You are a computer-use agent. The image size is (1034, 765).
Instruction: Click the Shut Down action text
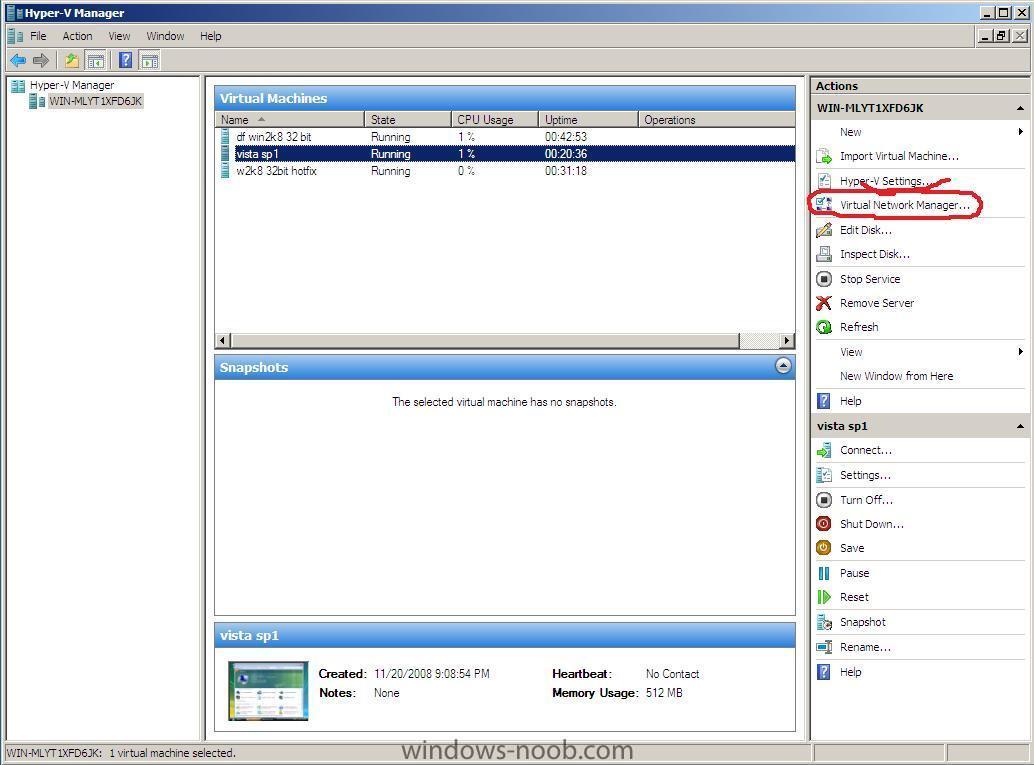[x=872, y=524]
